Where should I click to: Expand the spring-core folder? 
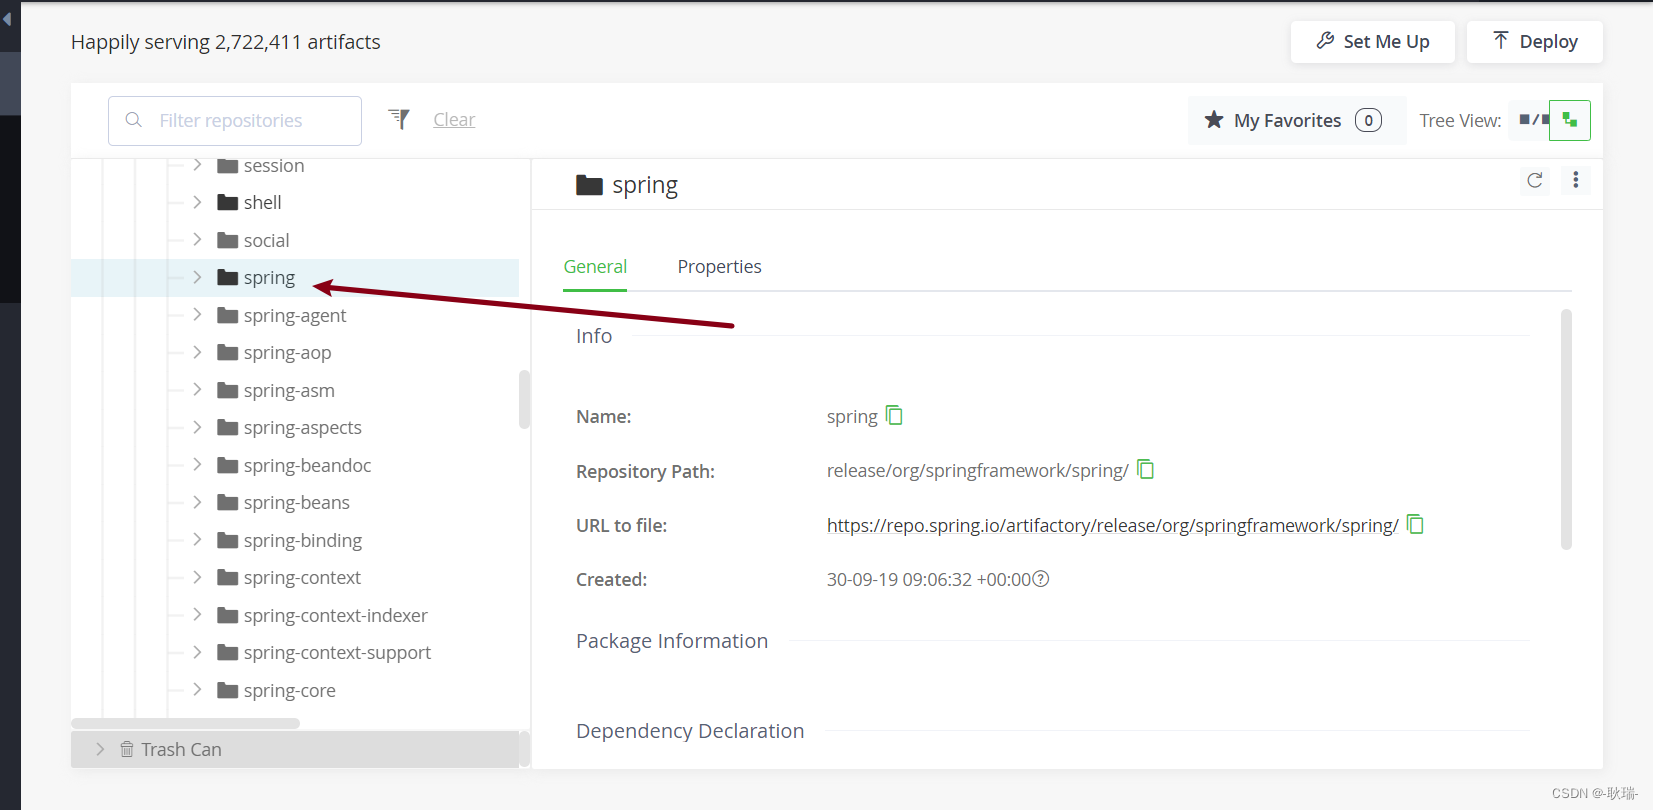pyautogui.click(x=197, y=690)
